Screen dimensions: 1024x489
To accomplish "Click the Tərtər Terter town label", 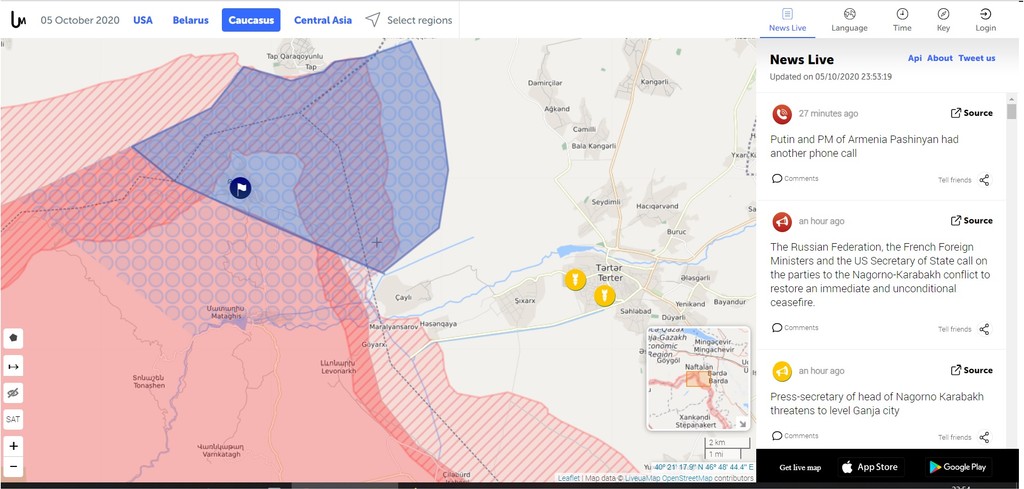I will point(609,273).
